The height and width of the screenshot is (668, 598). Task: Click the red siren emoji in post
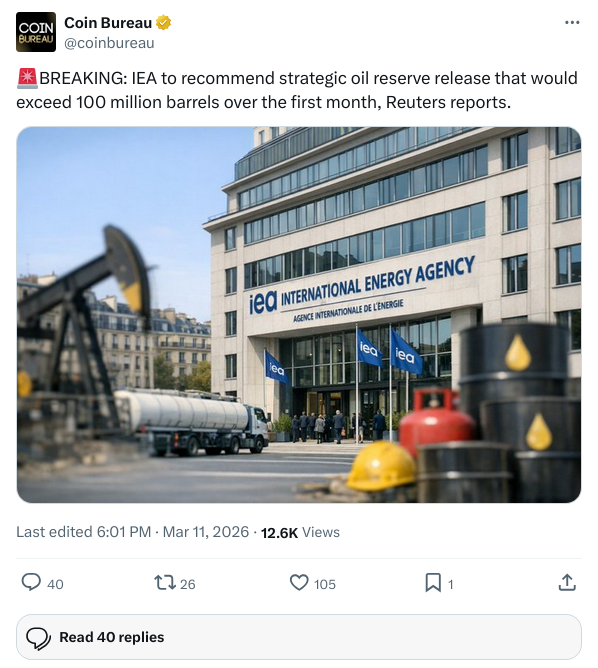coord(27,78)
